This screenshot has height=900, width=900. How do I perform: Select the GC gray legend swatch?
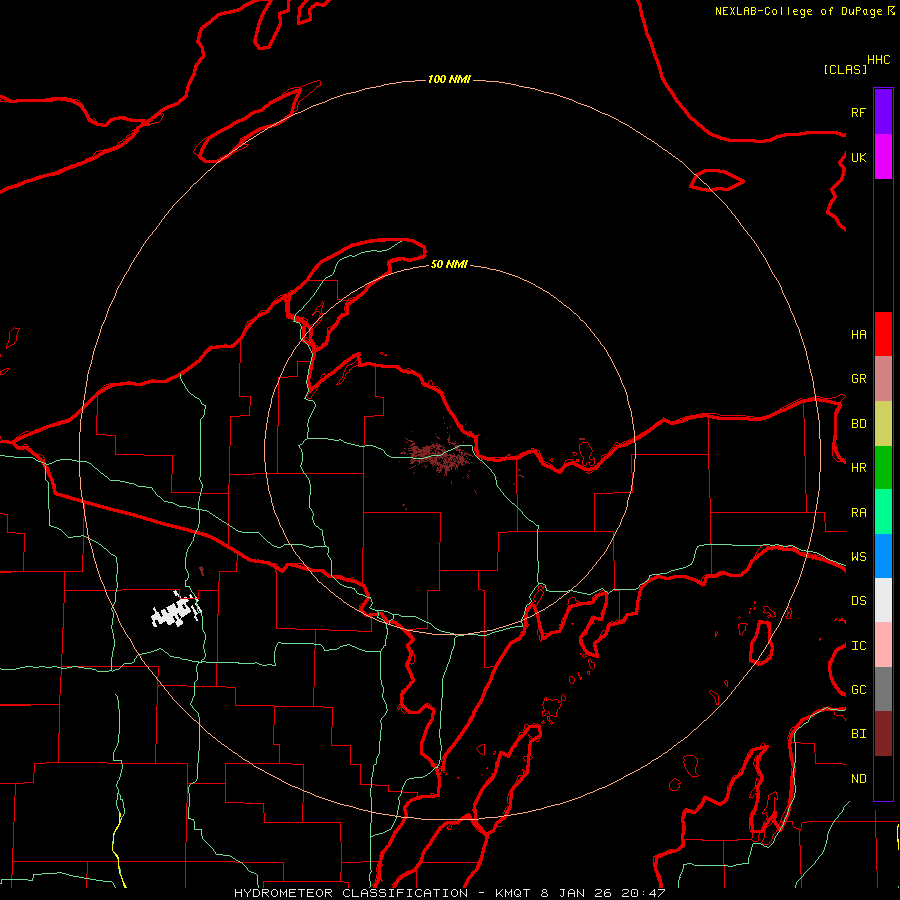tap(883, 689)
